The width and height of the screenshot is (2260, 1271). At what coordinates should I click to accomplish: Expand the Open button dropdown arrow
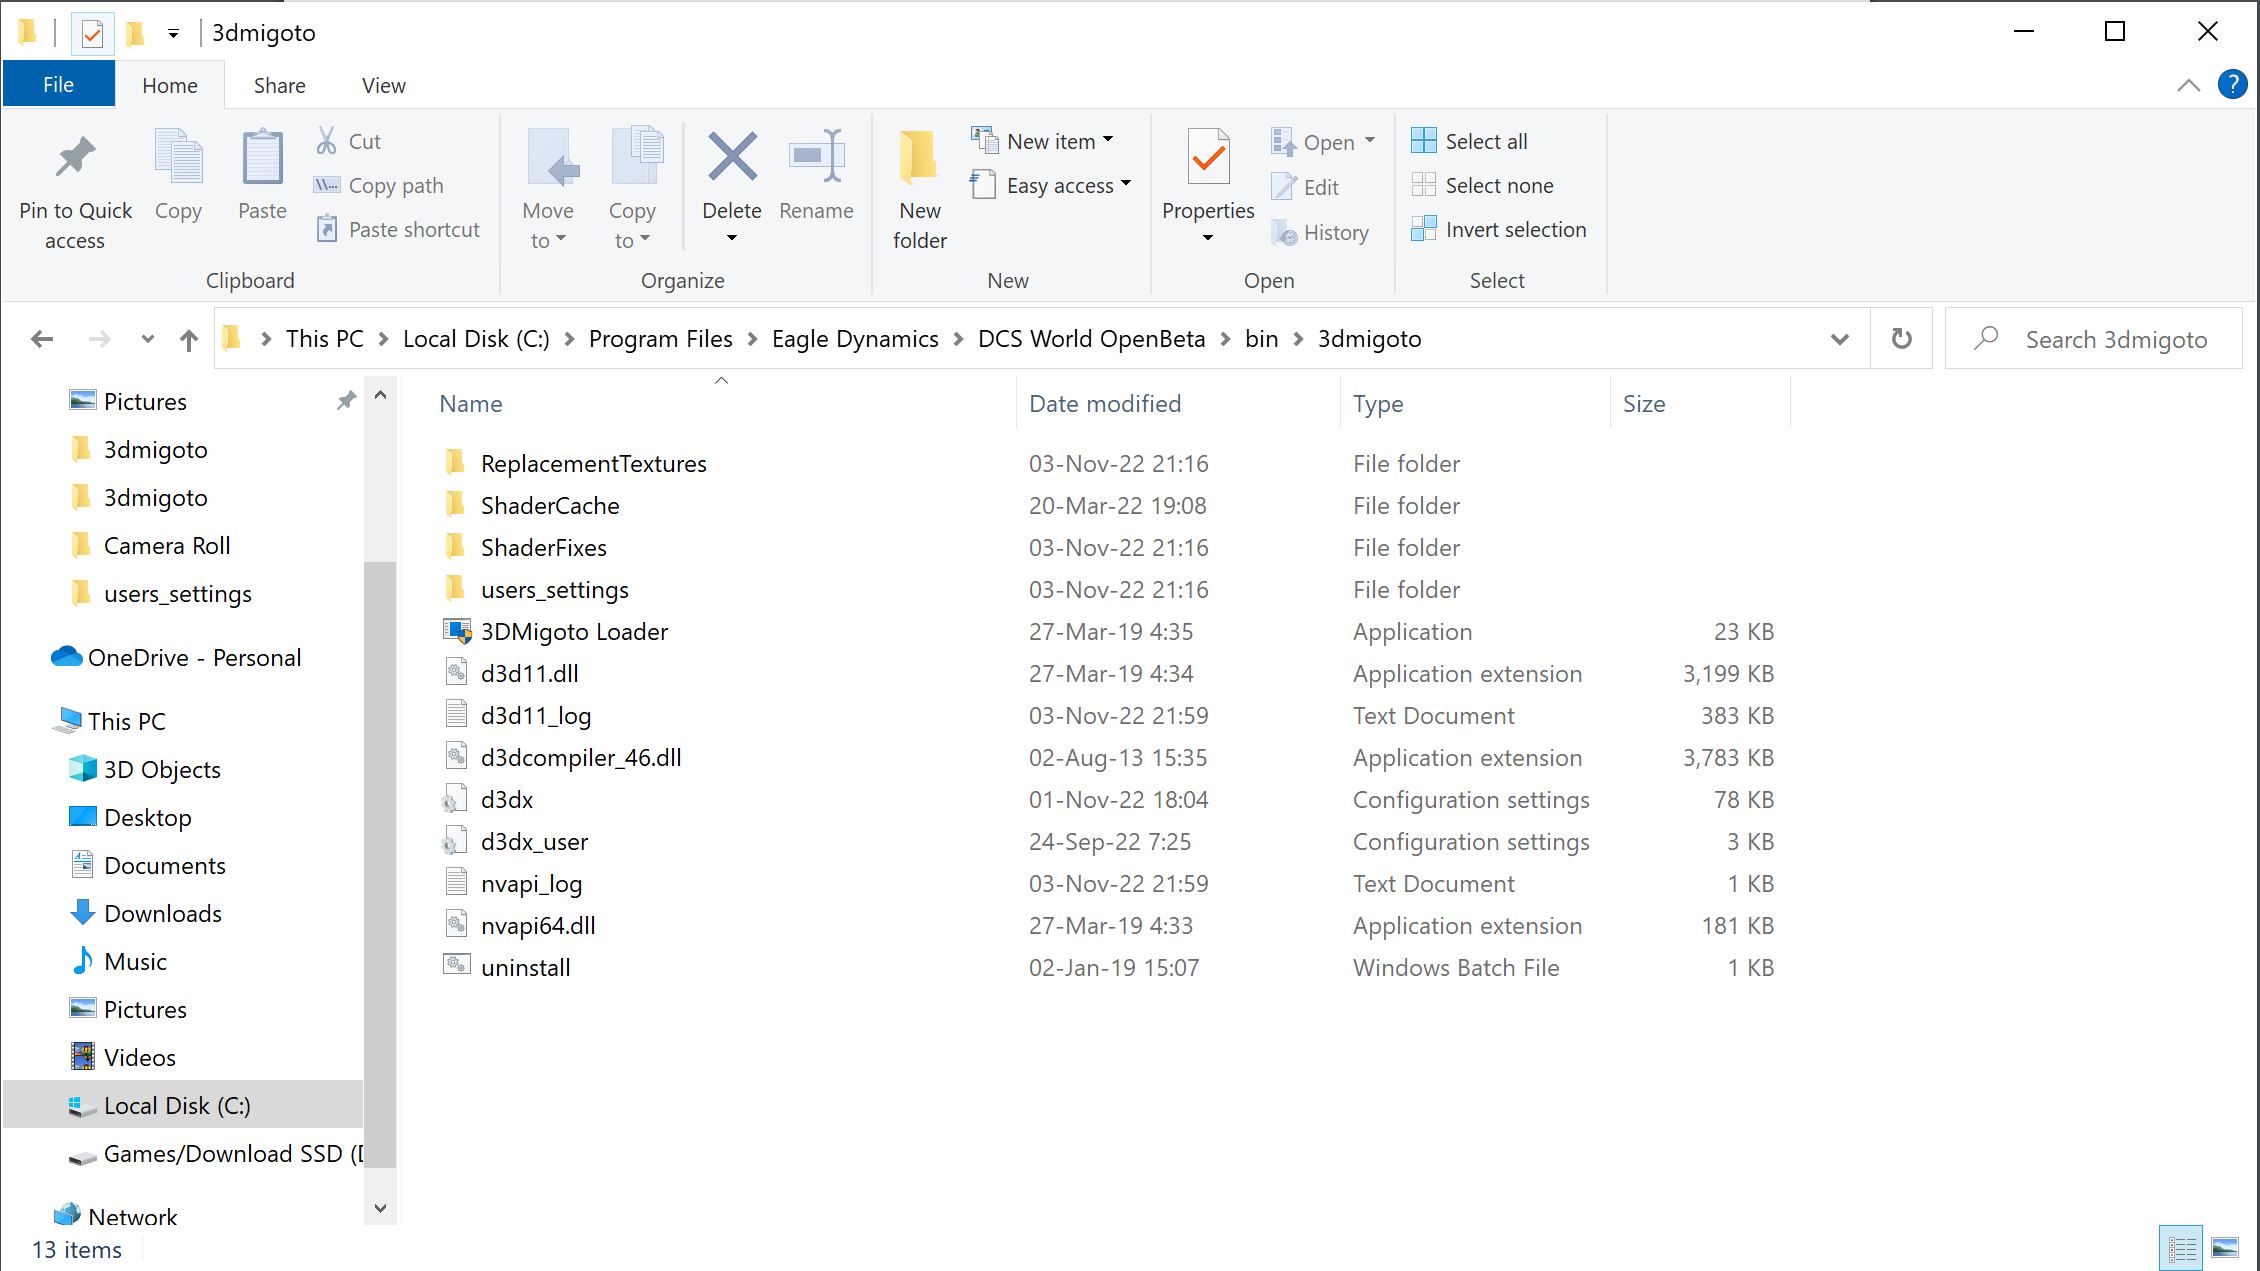click(x=1370, y=141)
